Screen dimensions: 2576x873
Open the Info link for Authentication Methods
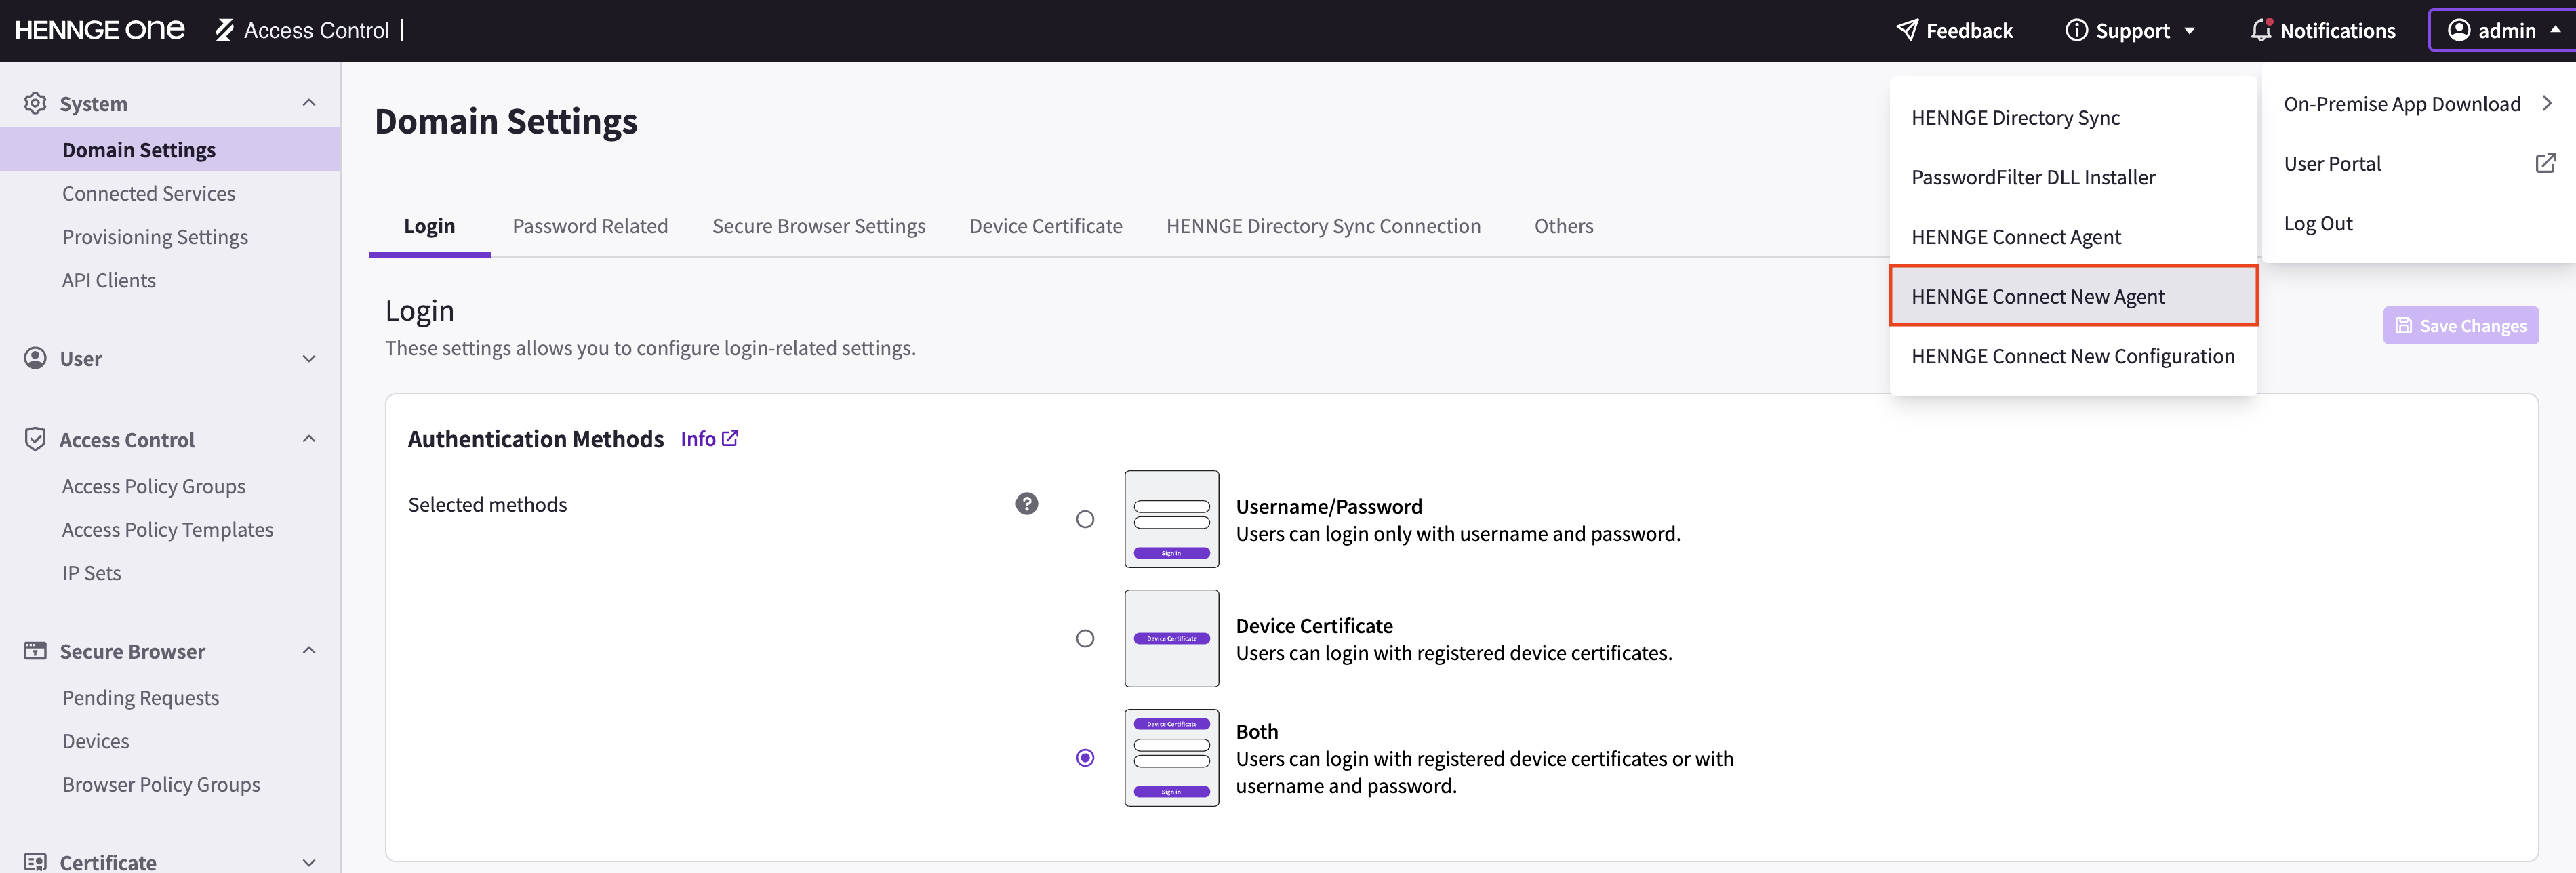709,438
